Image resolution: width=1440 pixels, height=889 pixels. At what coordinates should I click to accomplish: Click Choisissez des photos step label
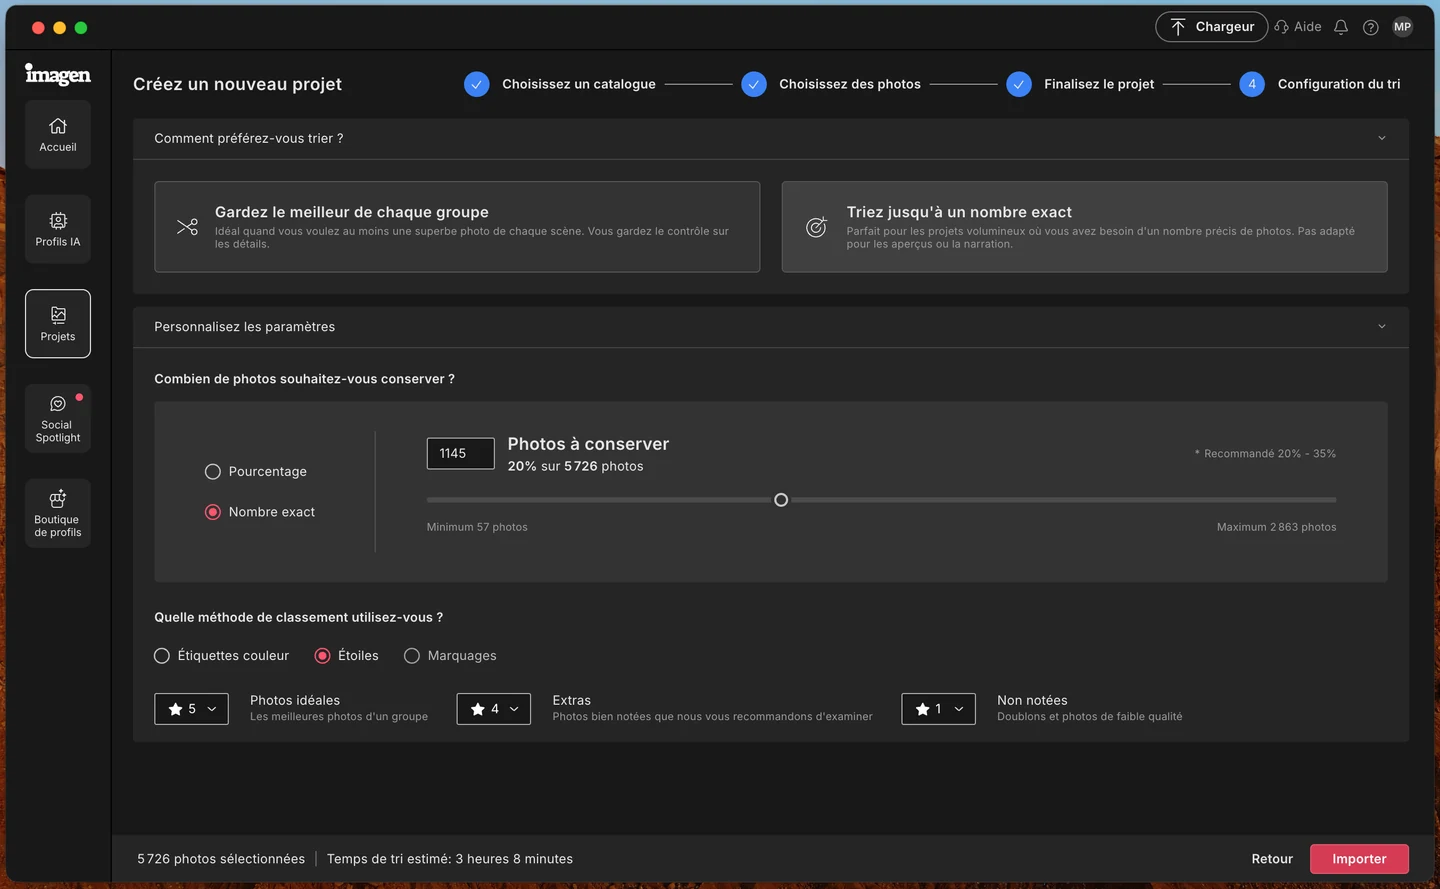850,84
